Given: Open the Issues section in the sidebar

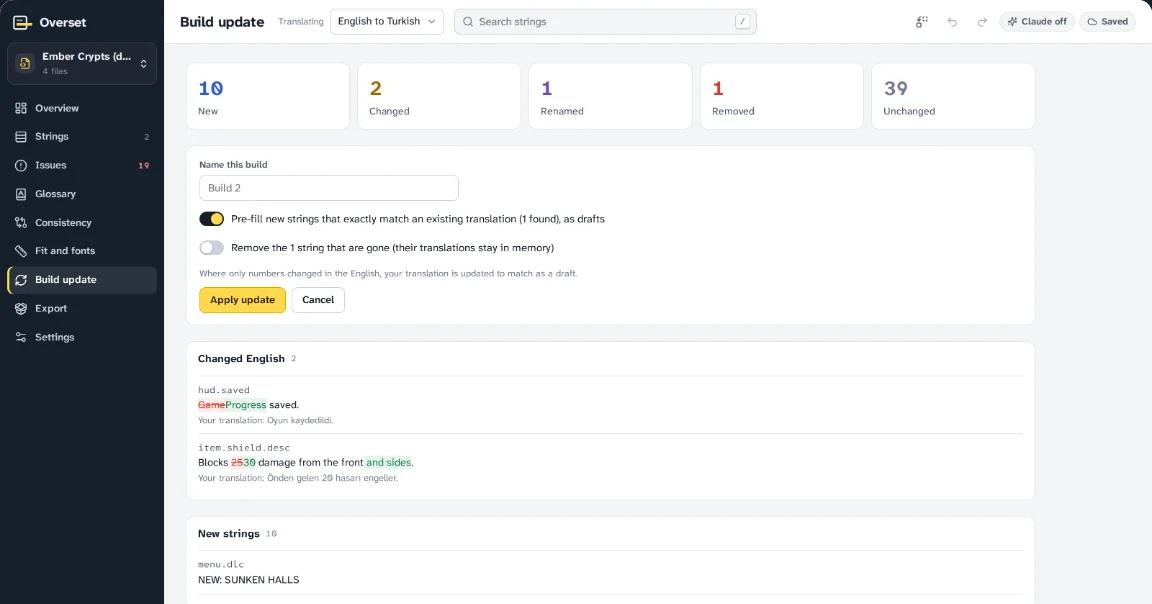Looking at the screenshot, I should pos(82,165).
